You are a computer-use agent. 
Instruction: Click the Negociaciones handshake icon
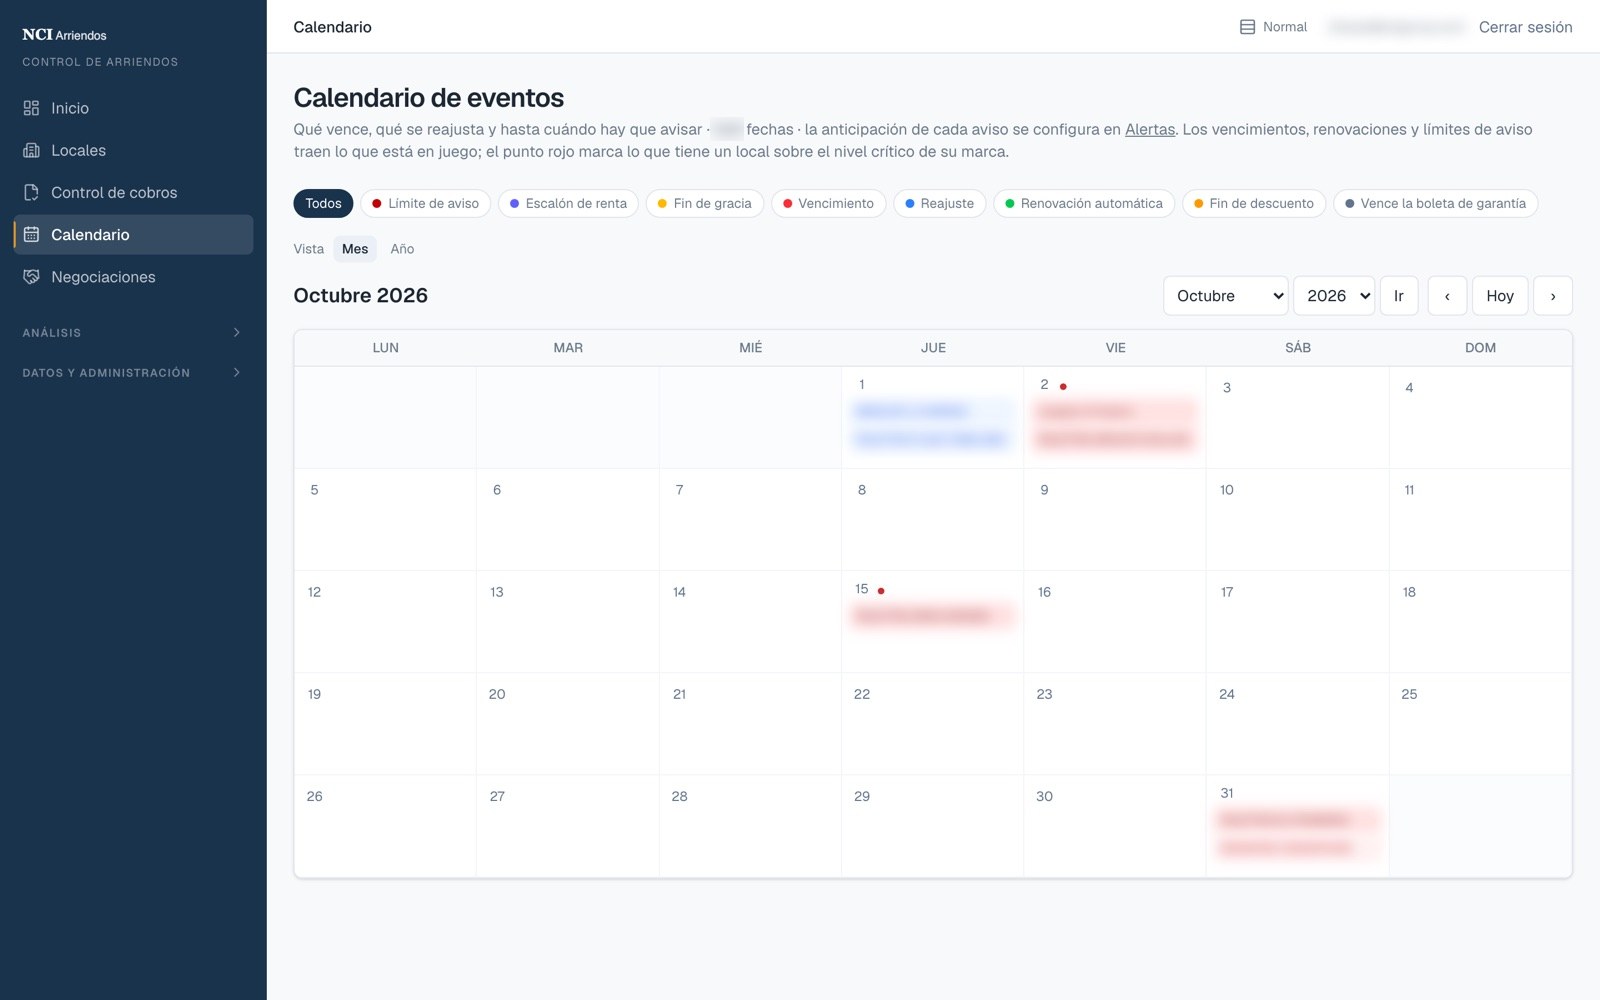(x=31, y=277)
